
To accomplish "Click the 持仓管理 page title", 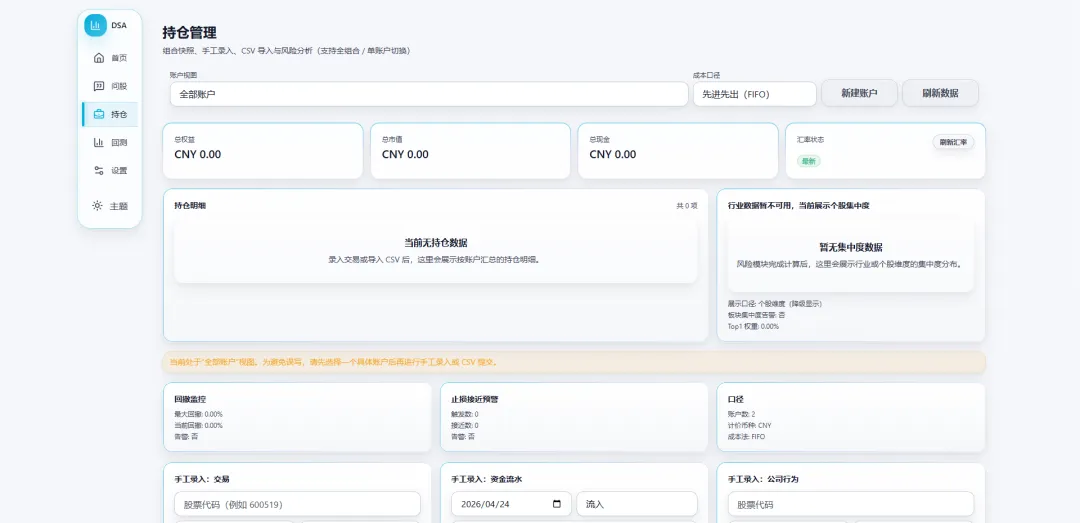I will click(x=189, y=32).
